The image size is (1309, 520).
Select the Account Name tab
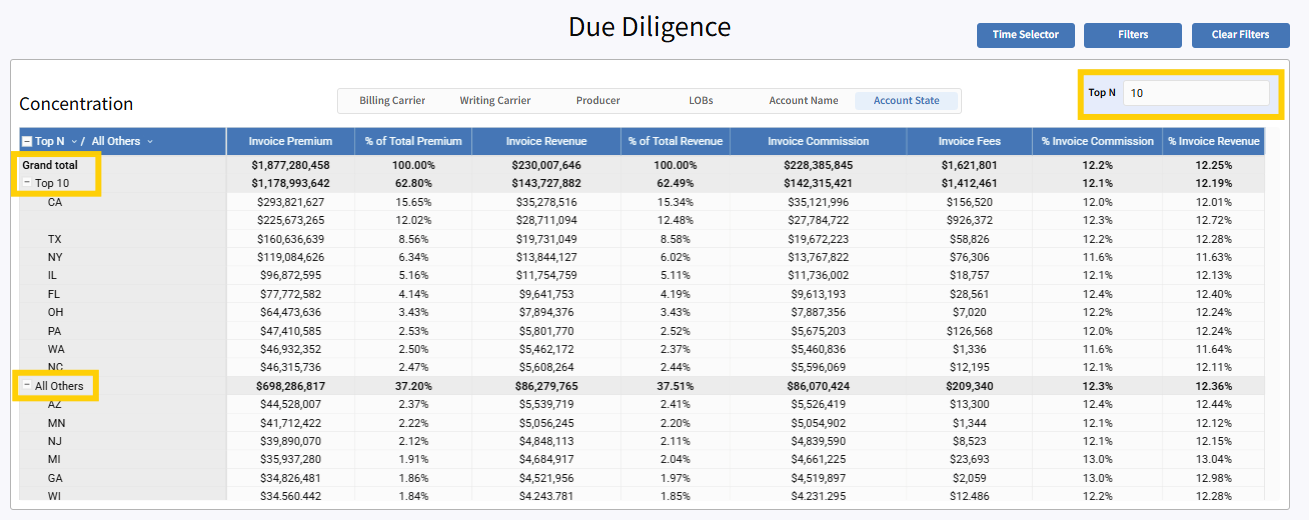tap(803, 101)
